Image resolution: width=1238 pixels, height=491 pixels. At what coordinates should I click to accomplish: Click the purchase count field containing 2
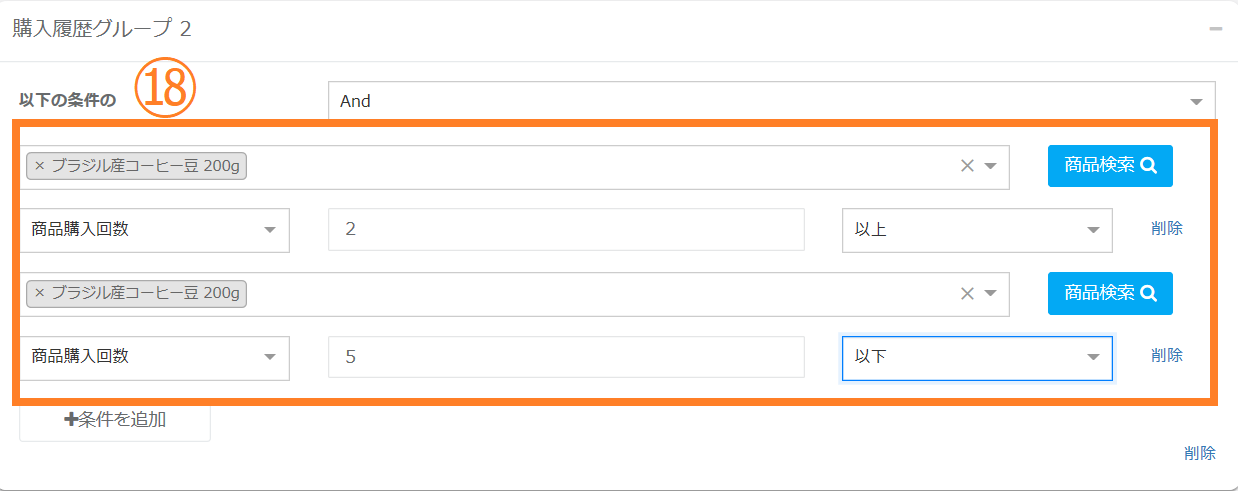566,229
